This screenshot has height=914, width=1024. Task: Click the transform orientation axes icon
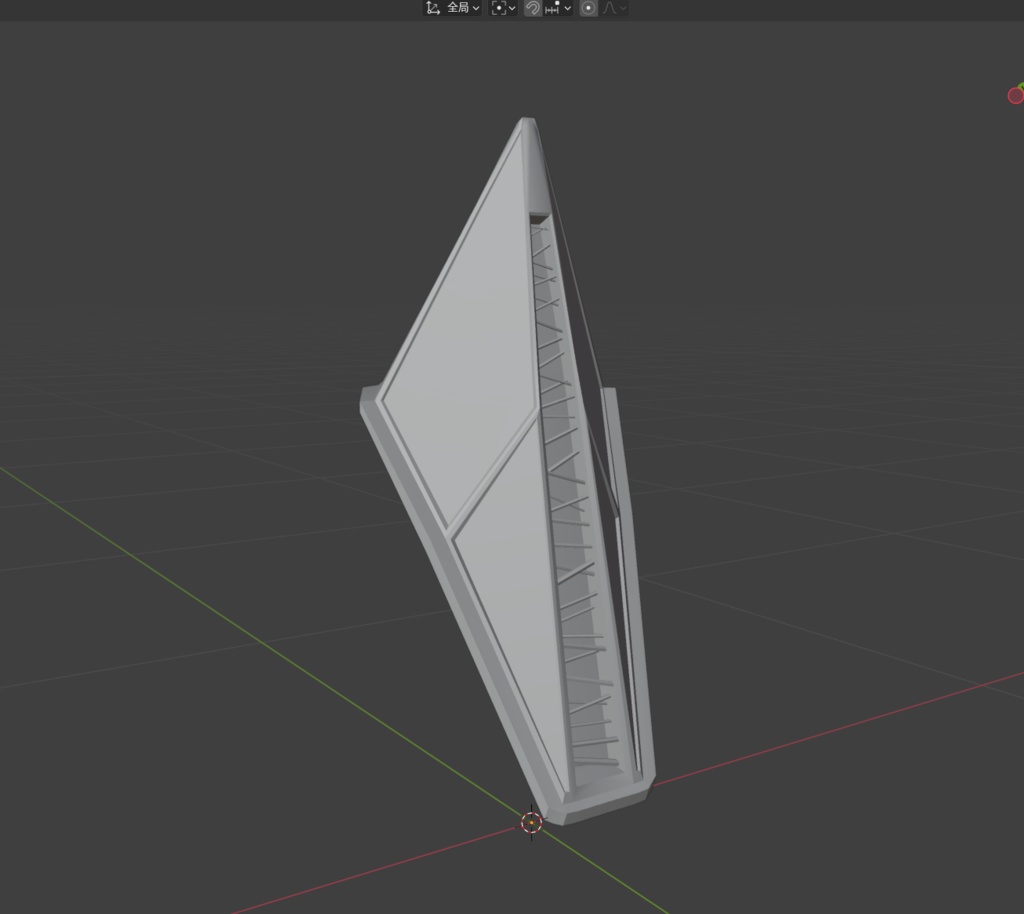pos(433,8)
